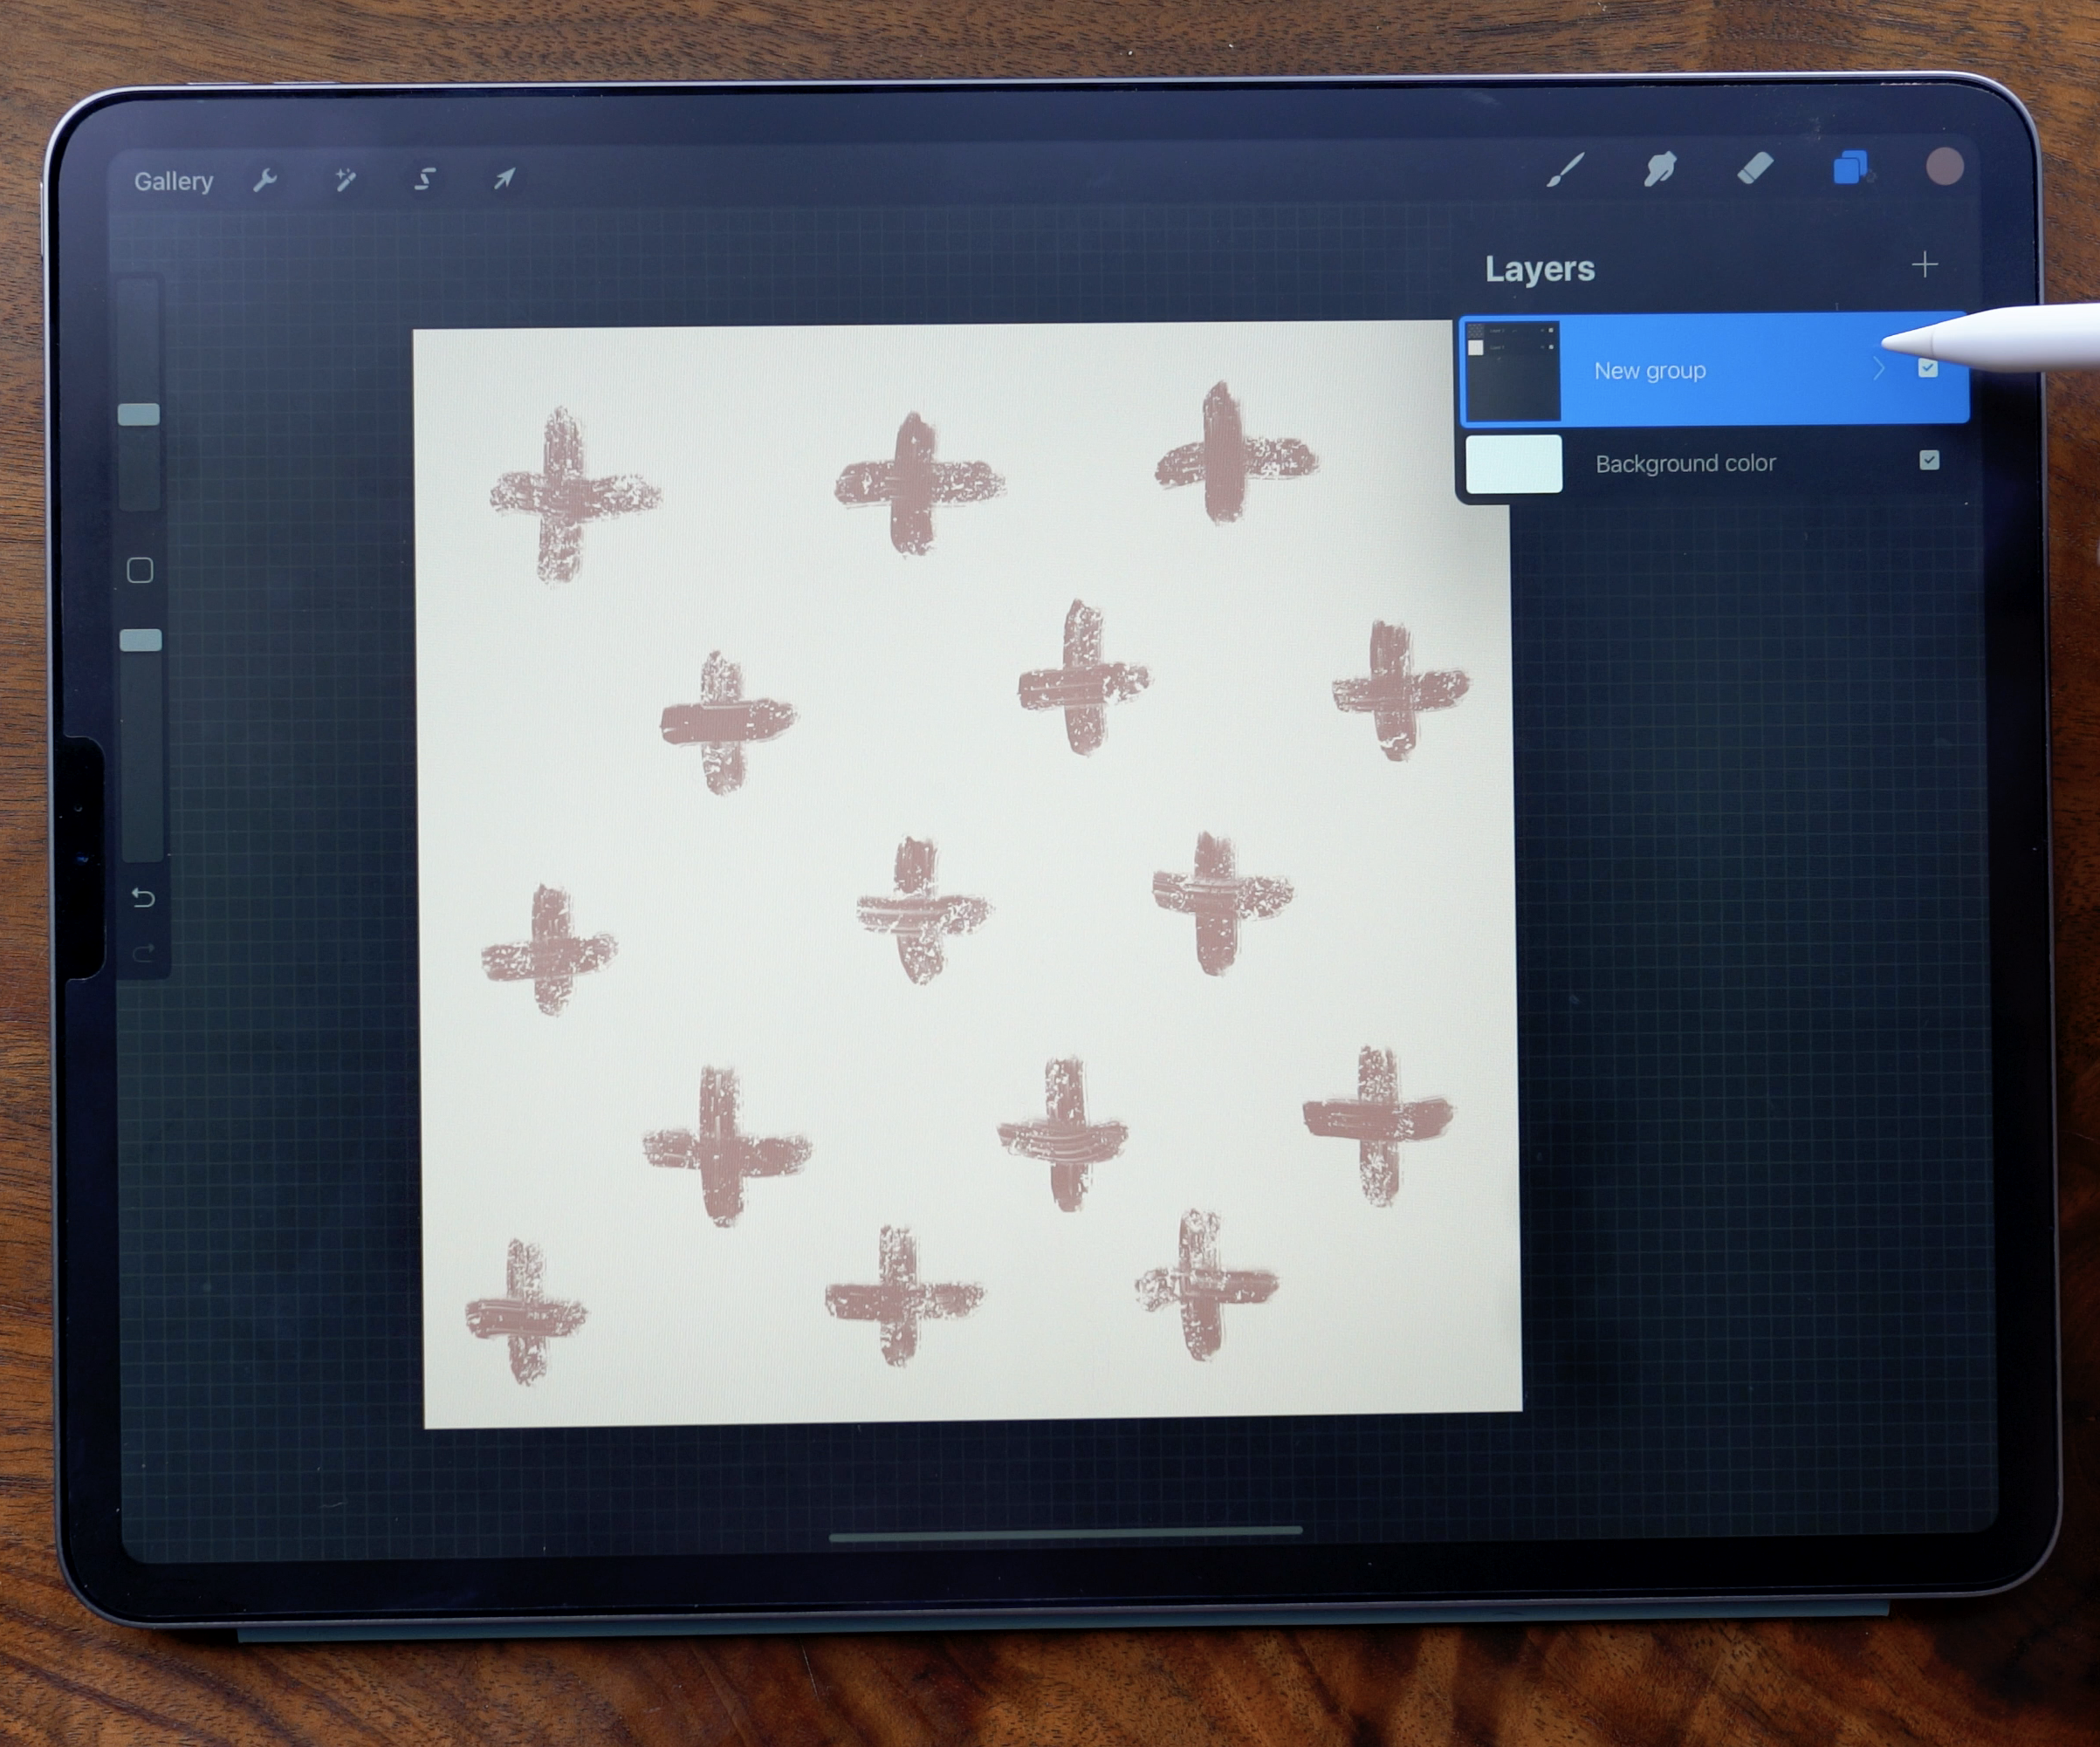
Task: Tap the iPad home indicator bar
Action: (1065, 1535)
